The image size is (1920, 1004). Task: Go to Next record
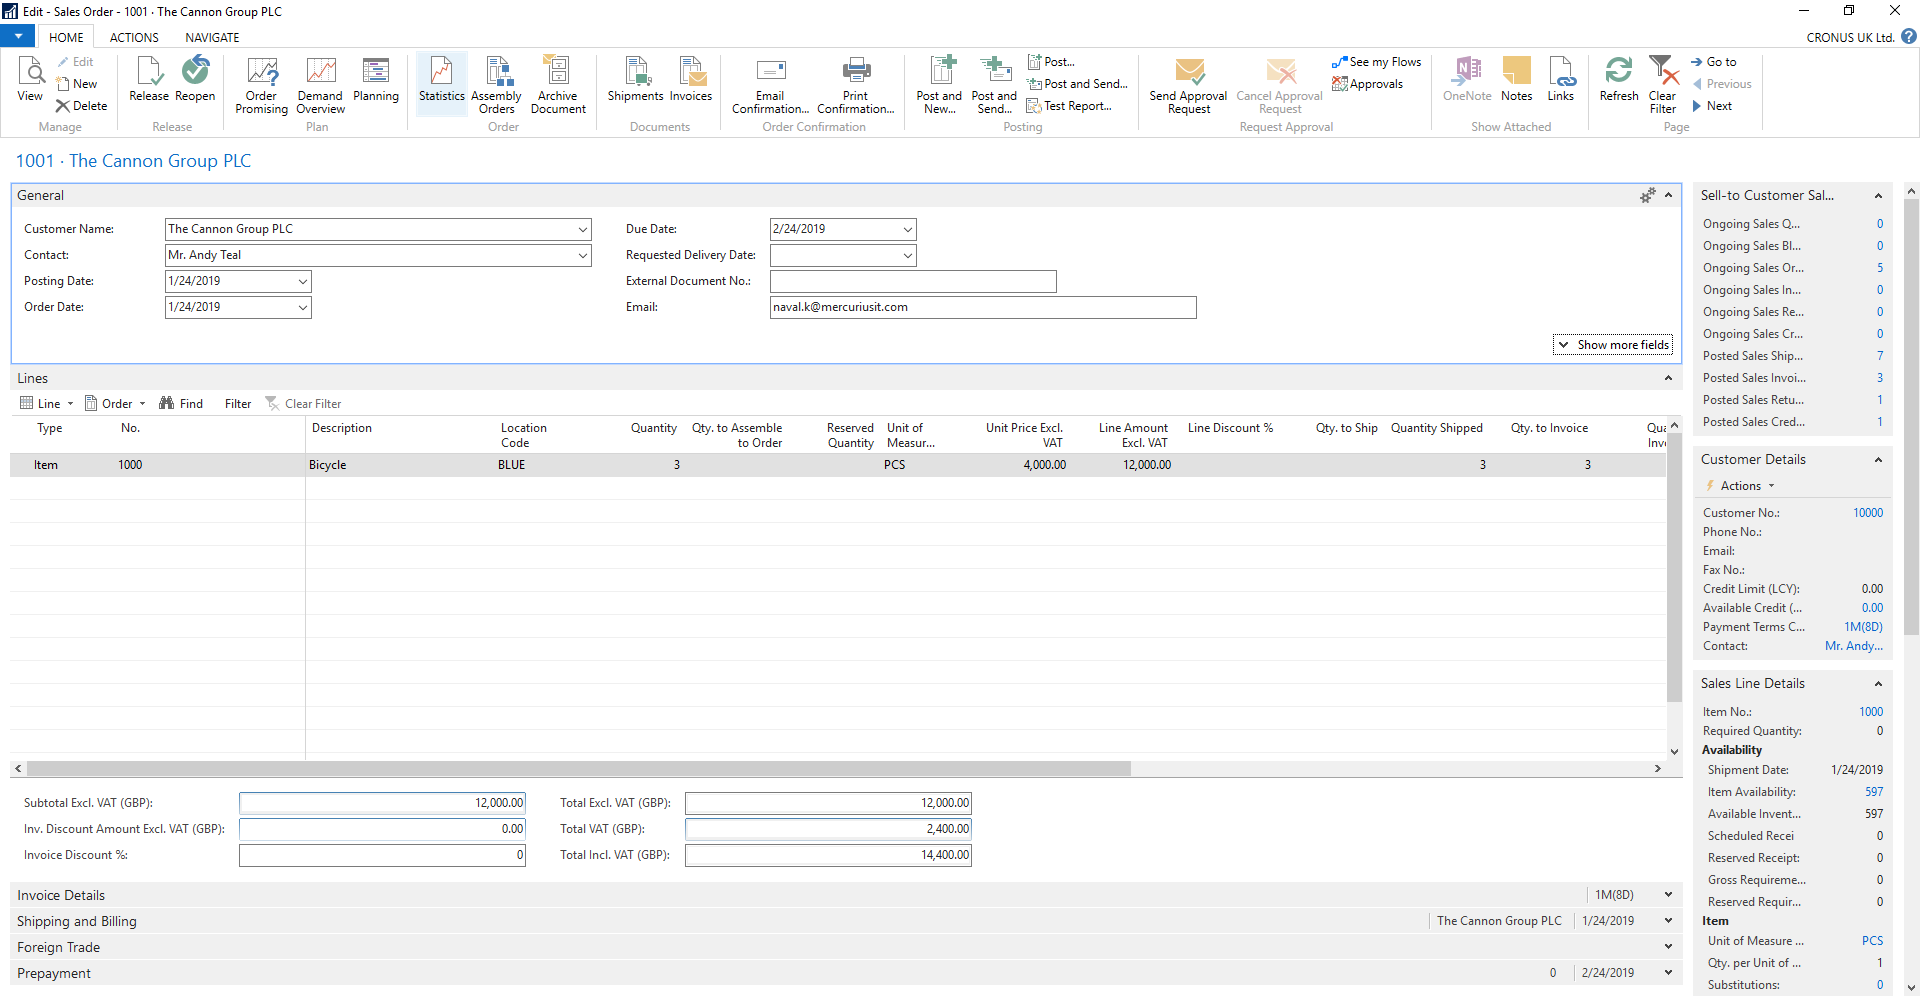1711,106
